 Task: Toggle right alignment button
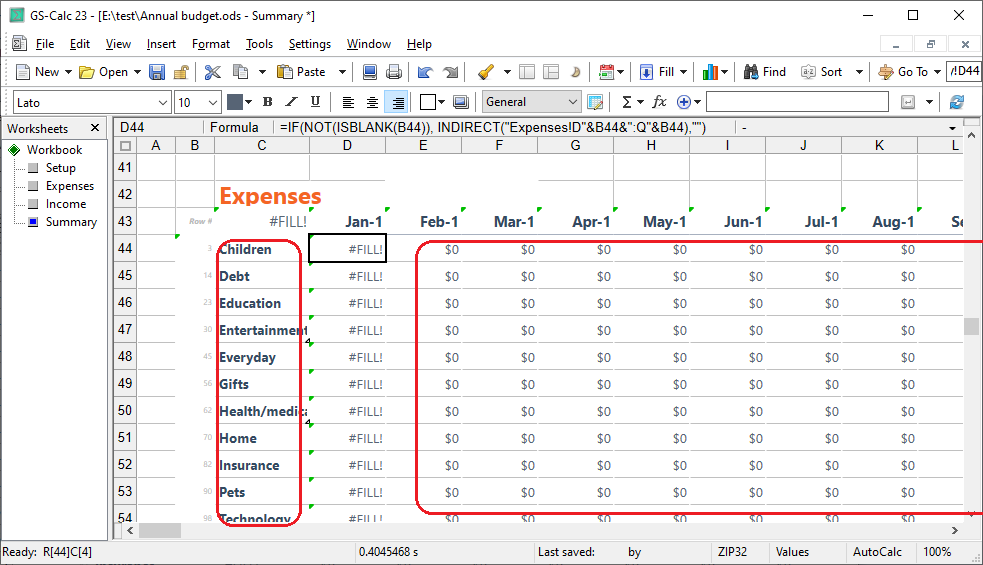tap(397, 102)
